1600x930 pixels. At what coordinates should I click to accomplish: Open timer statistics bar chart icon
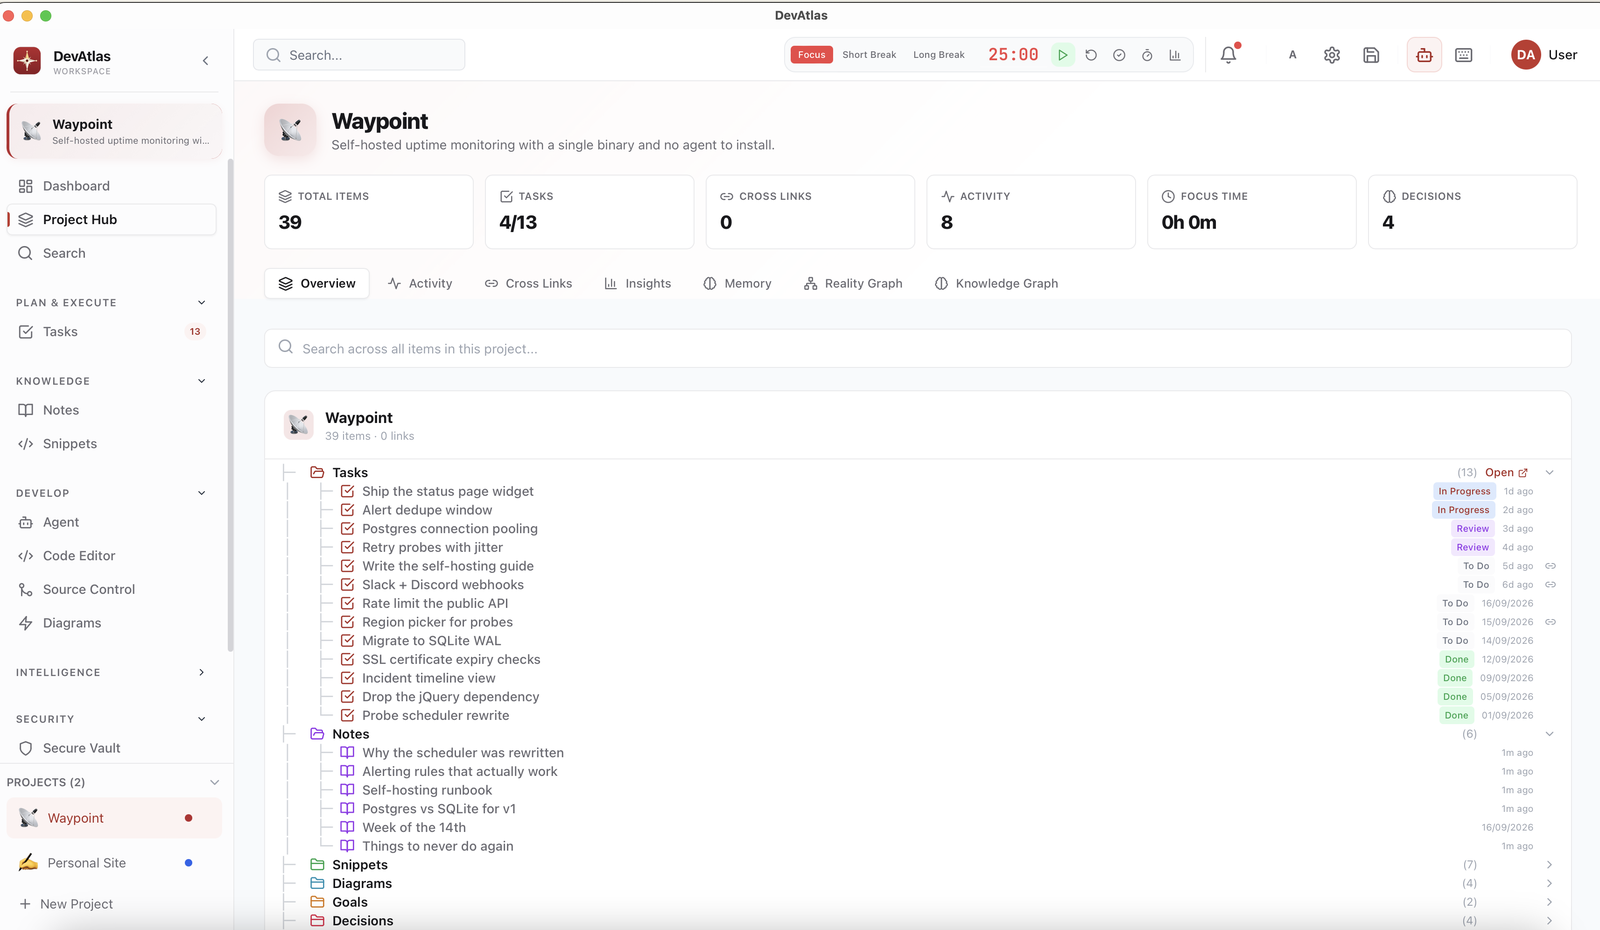tap(1175, 55)
